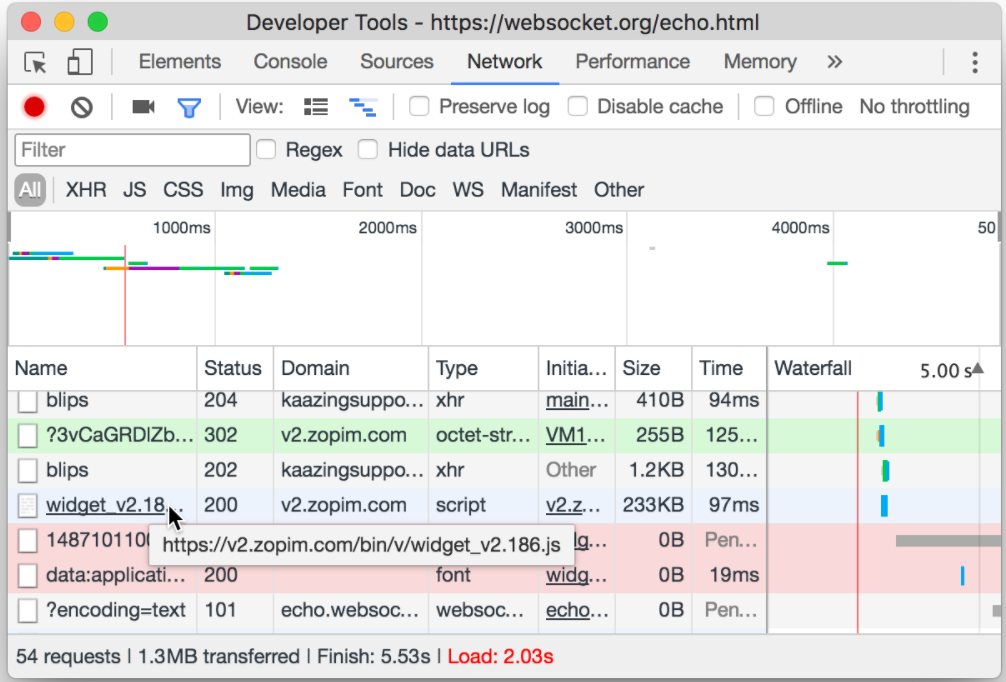The height and width of the screenshot is (682, 1006).
Task: Click the 4000ms marker in the overview timeline
Action: 800,228
